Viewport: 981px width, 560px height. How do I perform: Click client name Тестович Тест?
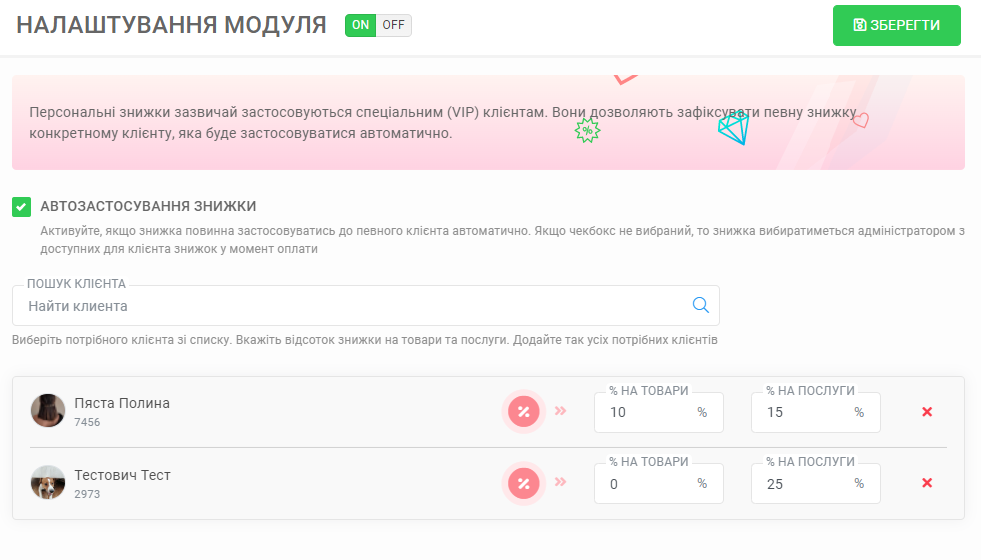tap(123, 476)
